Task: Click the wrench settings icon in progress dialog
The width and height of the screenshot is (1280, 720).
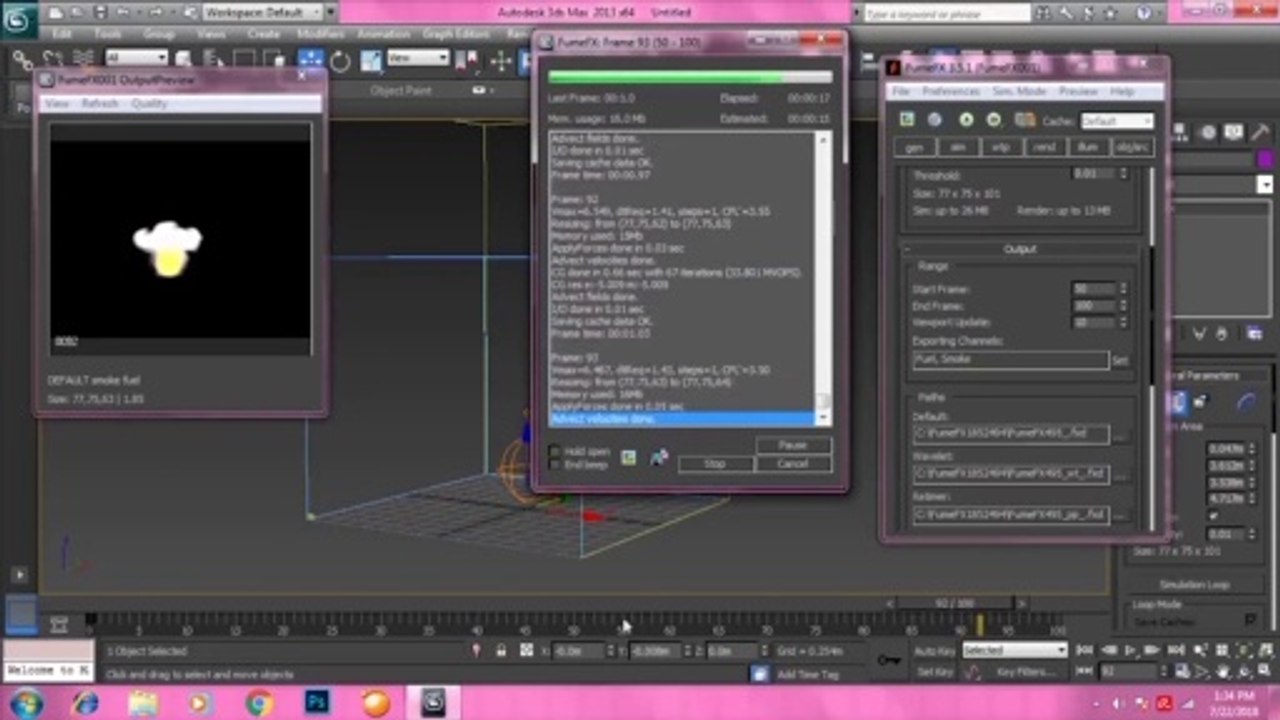Action: tap(658, 458)
